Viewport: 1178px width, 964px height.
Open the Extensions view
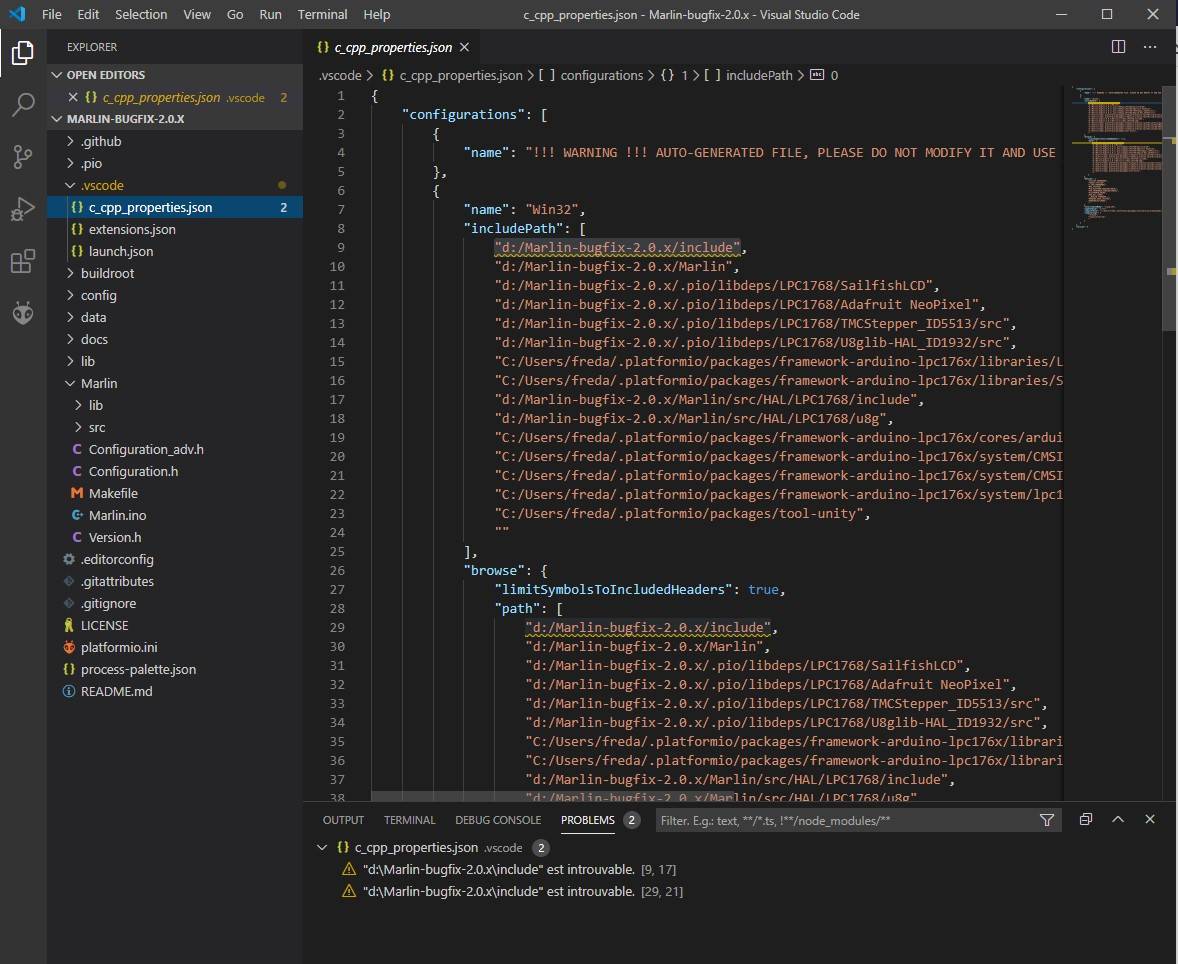click(x=22, y=262)
